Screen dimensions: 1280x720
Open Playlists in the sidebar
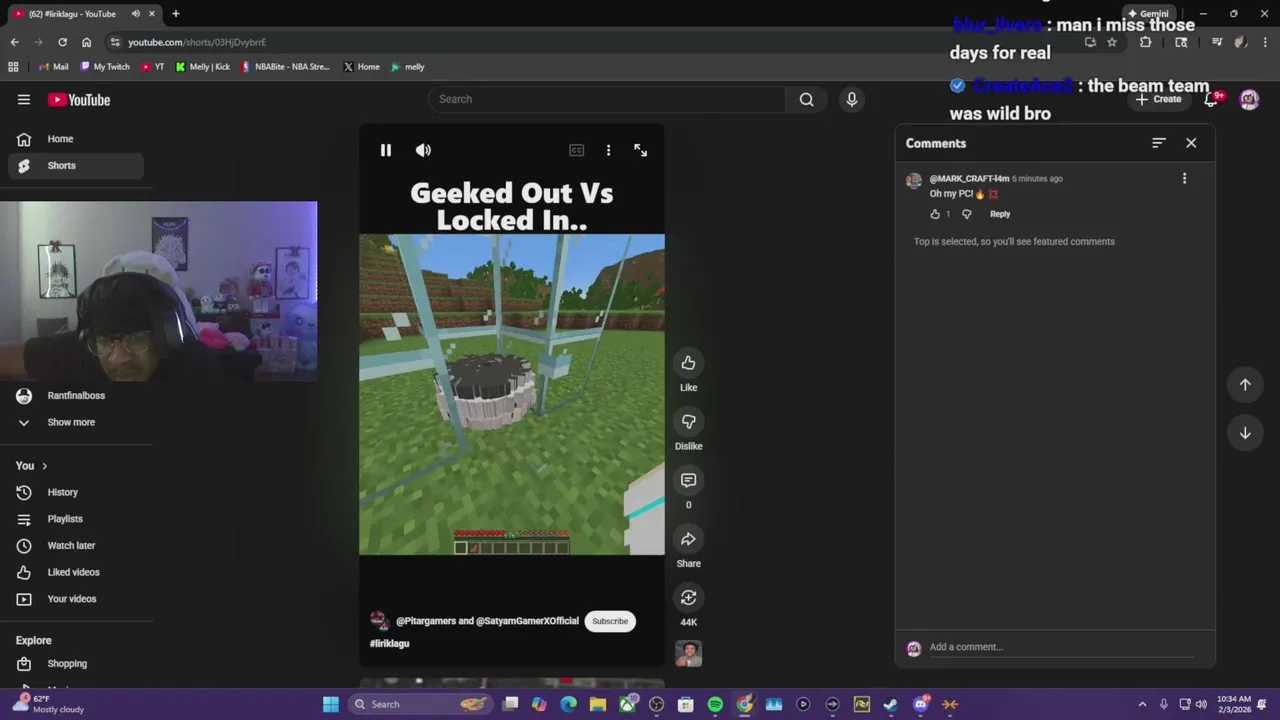coord(76,519)
